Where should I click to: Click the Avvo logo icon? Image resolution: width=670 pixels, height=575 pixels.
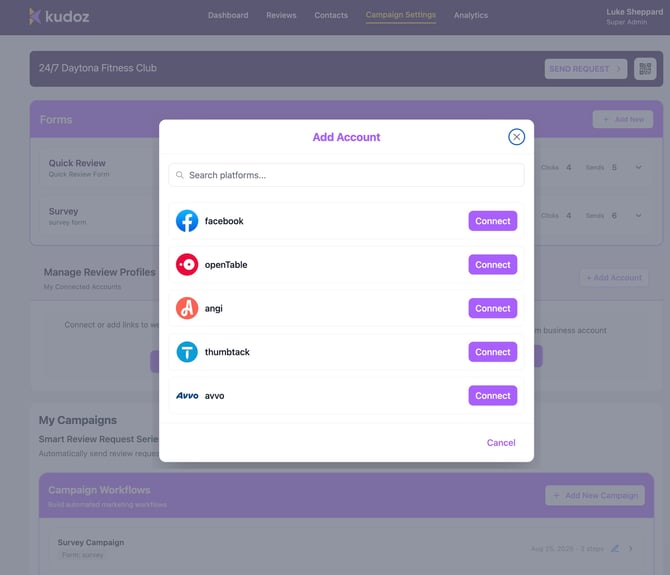187,396
